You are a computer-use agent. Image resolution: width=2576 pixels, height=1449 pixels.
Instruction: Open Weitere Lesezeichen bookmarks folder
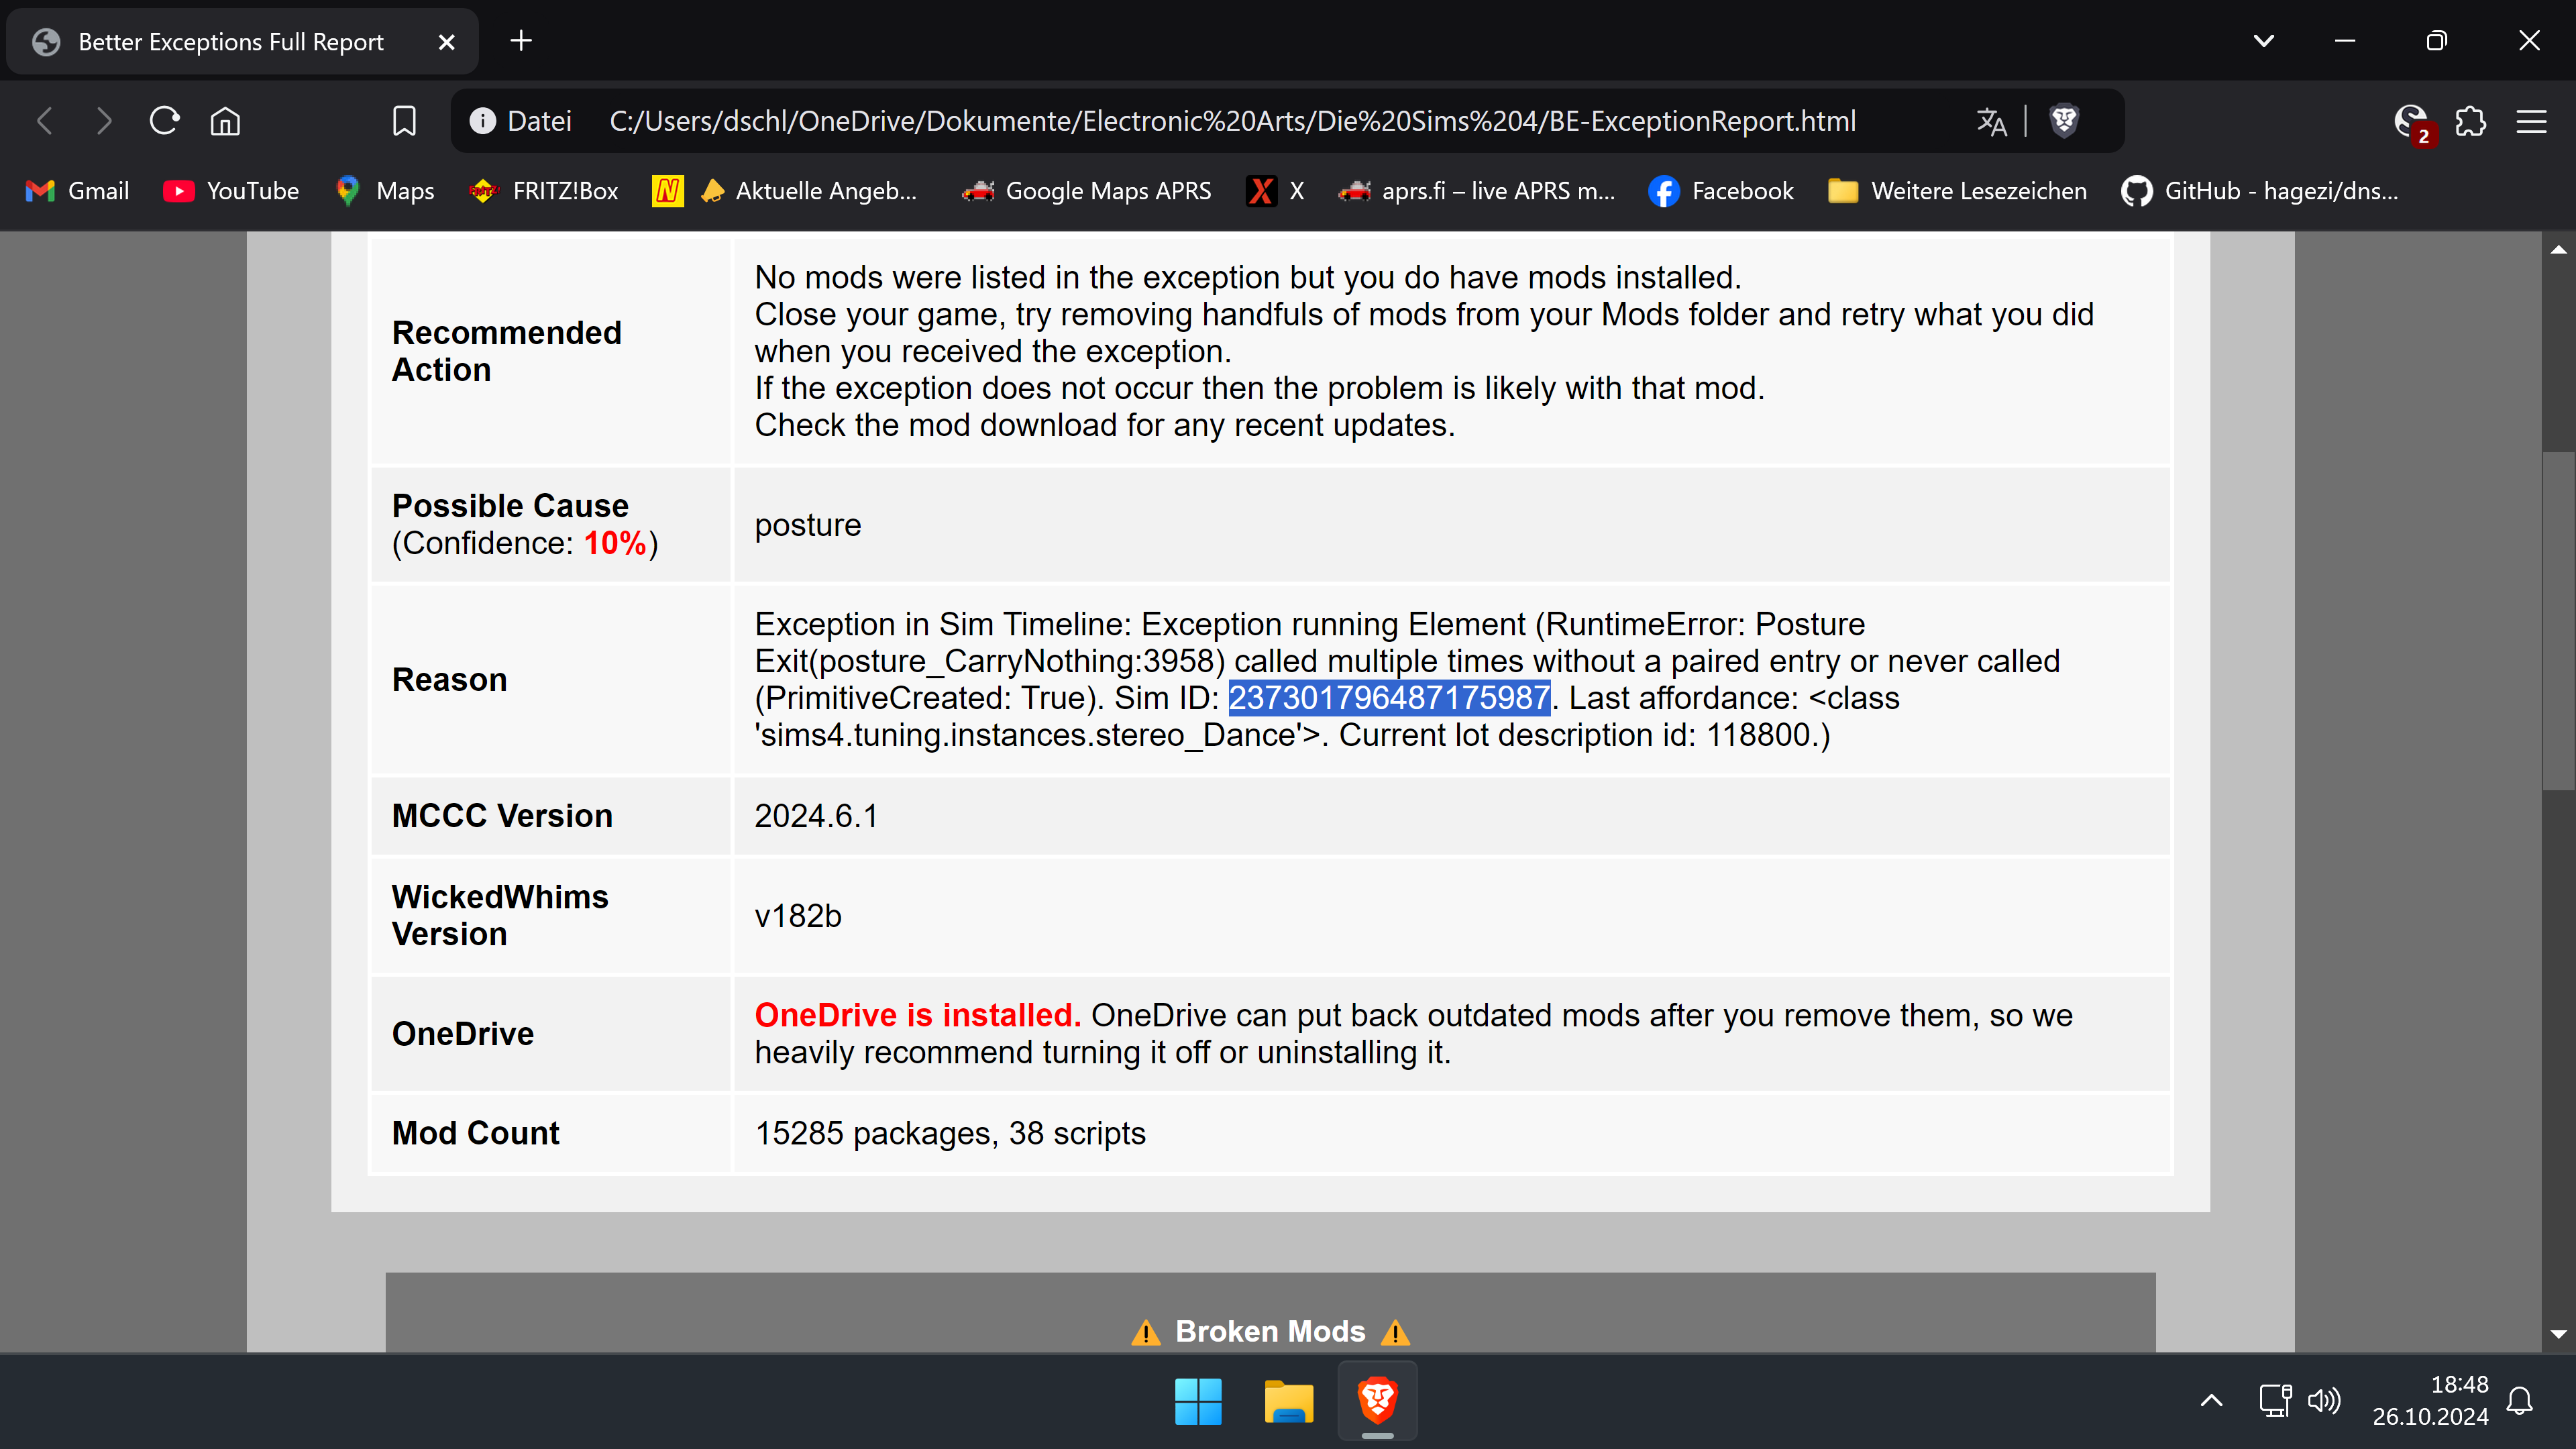1957,191
